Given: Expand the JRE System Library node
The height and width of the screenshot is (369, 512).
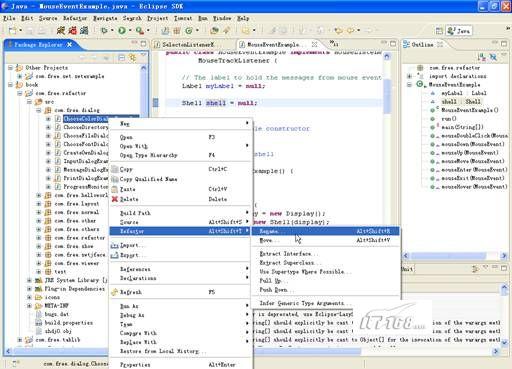Looking at the screenshot, I should [30, 280].
